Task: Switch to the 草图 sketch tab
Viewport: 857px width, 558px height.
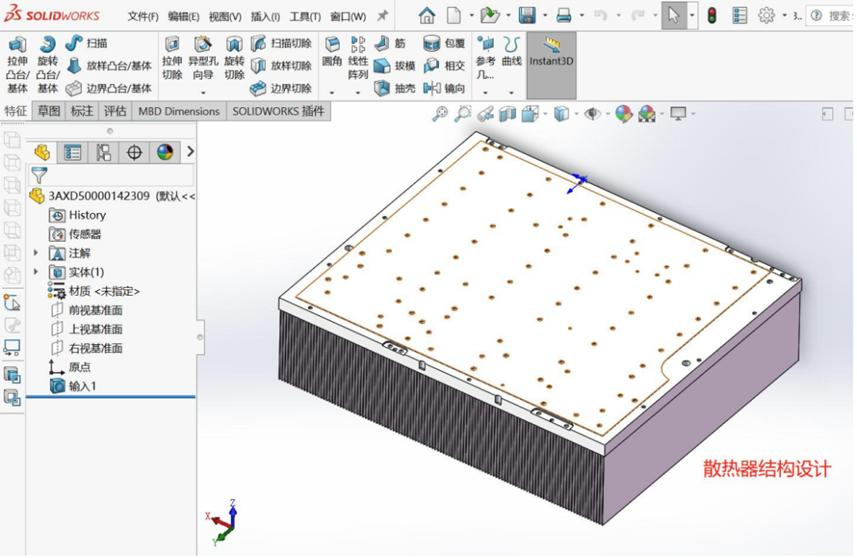Action: pos(49,111)
